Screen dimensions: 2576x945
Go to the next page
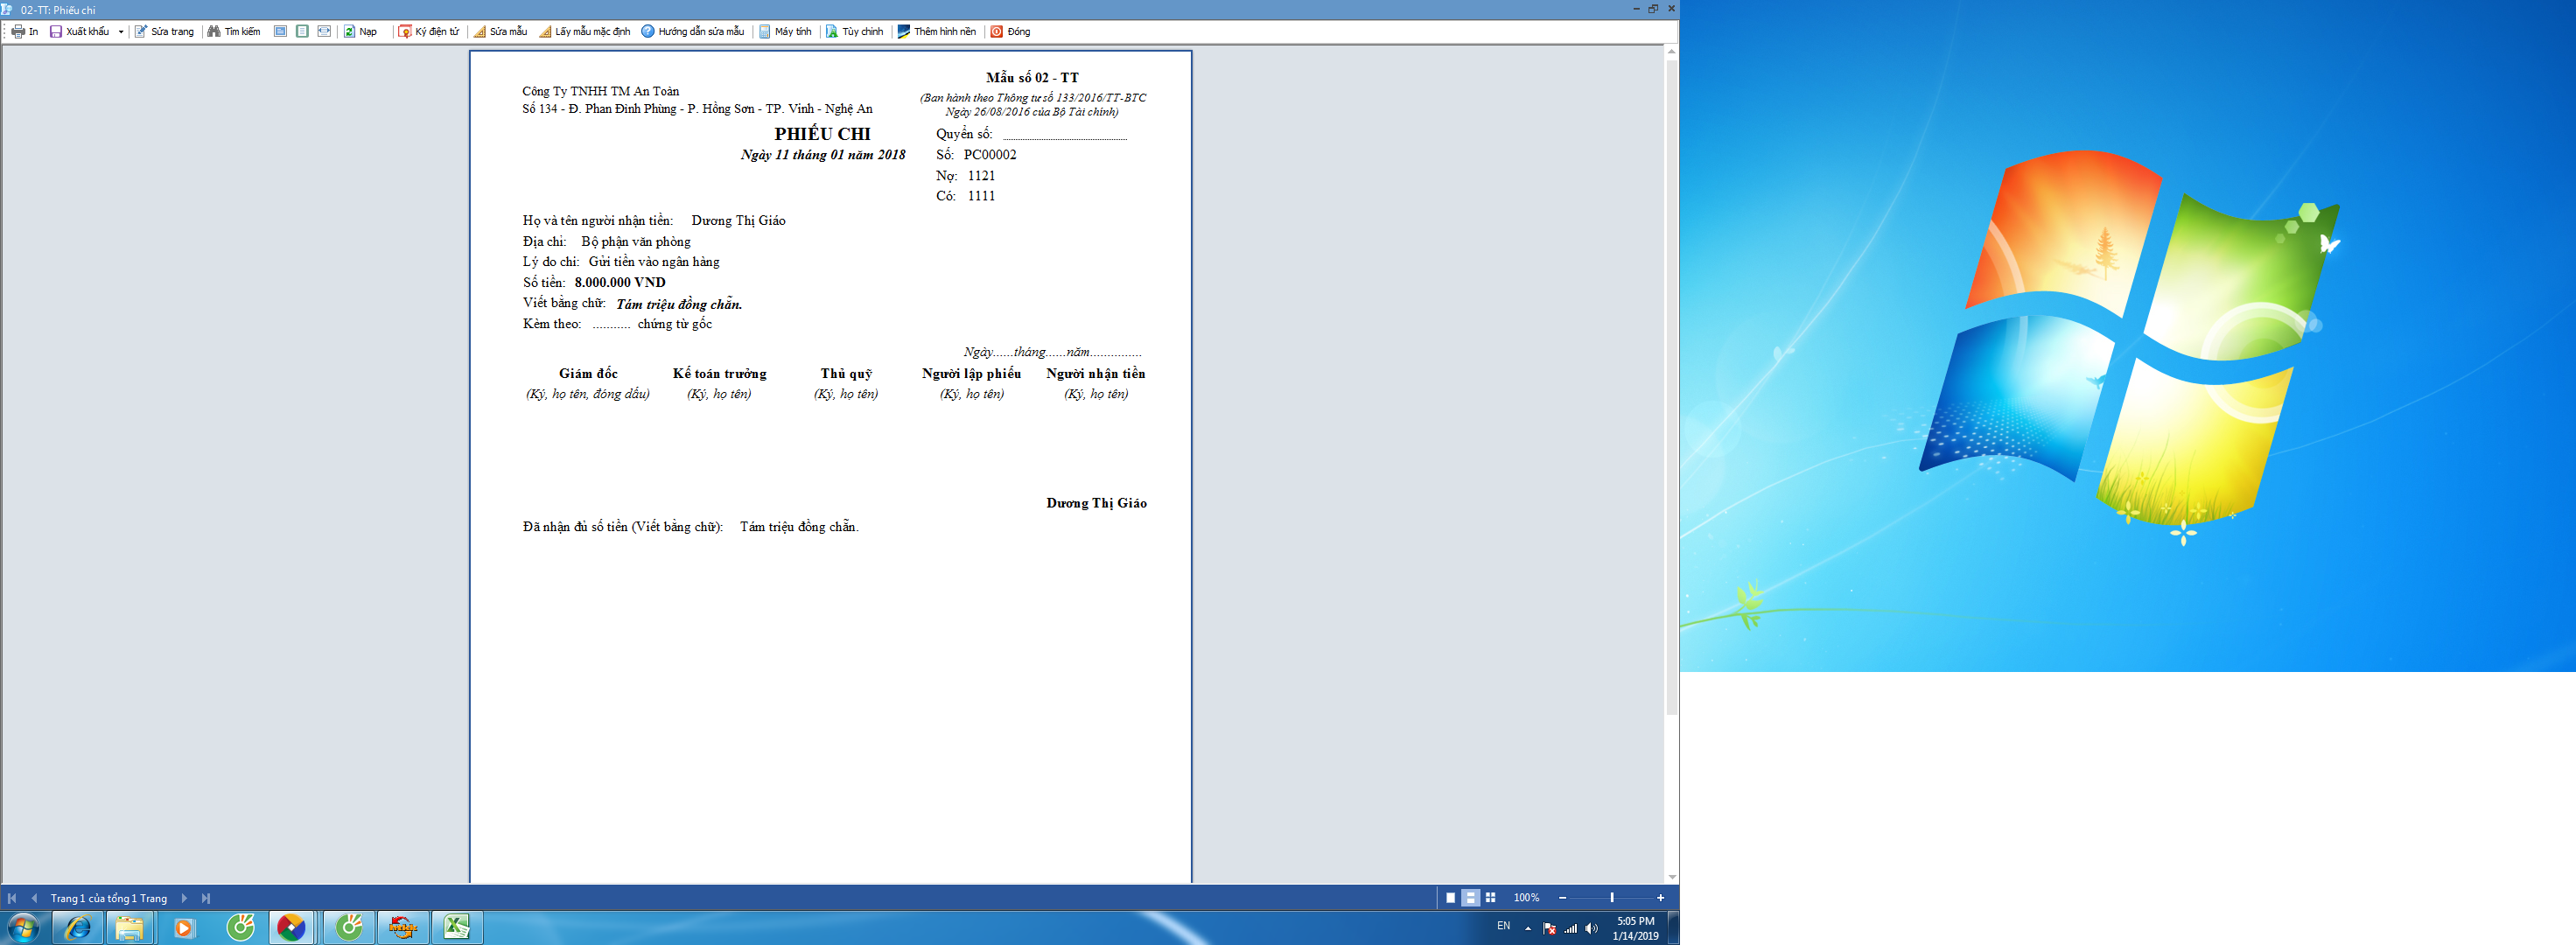pyautogui.click(x=184, y=898)
